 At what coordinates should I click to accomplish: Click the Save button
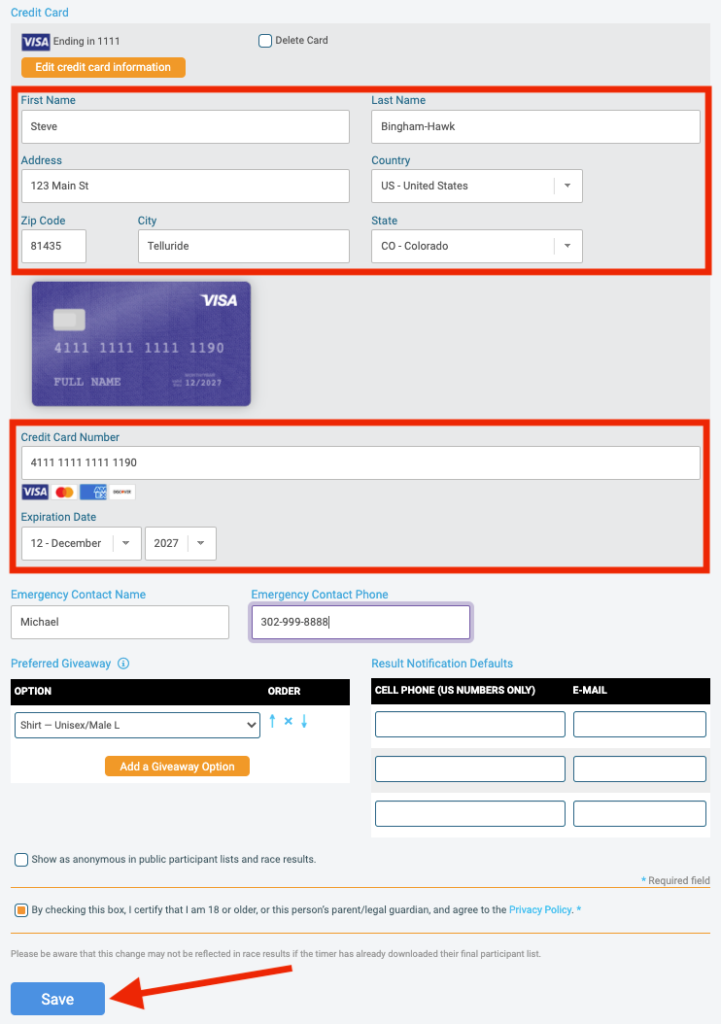coord(57,999)
